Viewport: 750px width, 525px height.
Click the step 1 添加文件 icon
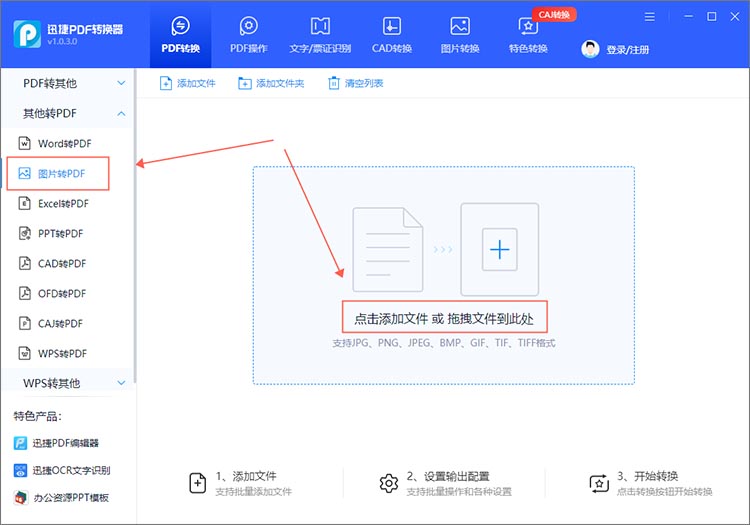coord(198,483)
